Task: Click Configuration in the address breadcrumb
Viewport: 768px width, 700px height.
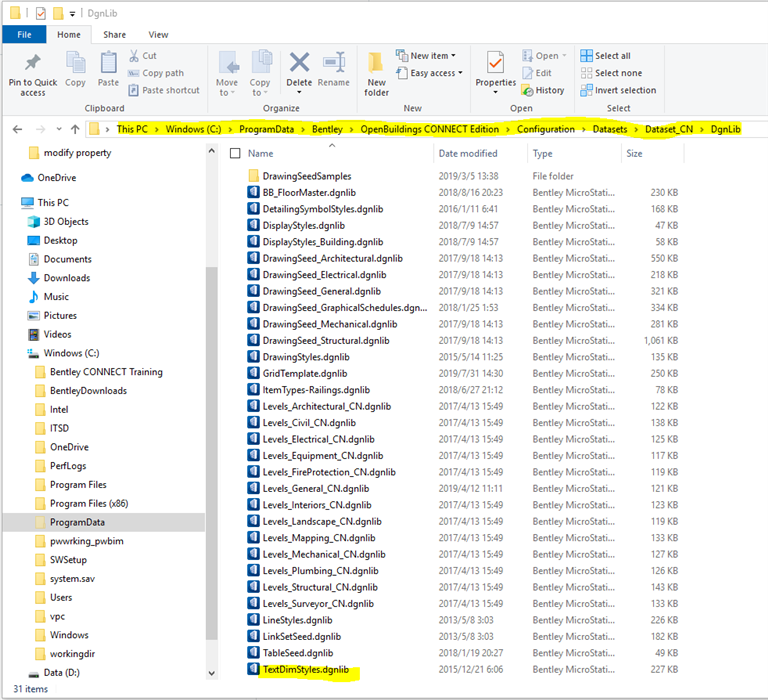Action: pos(546,129)
